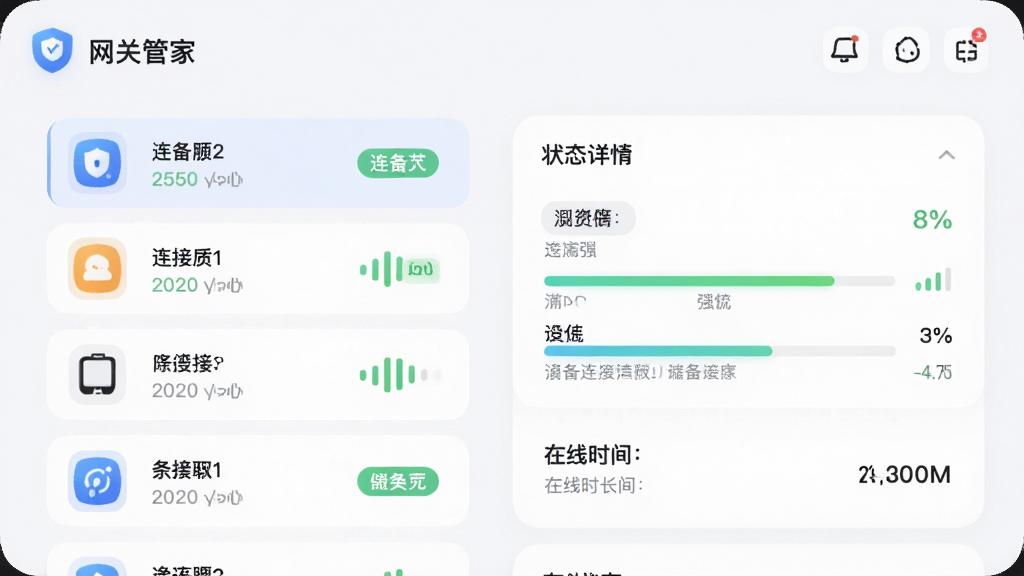Click green badge on 2020 fourth device row
This screenshot has width=1024, height=576.
point(398,482)
